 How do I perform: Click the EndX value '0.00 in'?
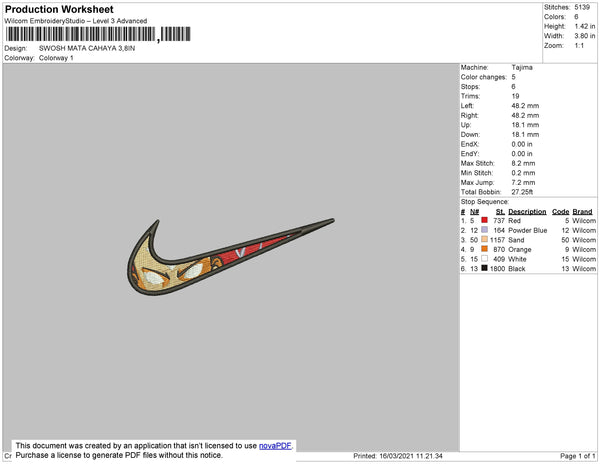522,144
